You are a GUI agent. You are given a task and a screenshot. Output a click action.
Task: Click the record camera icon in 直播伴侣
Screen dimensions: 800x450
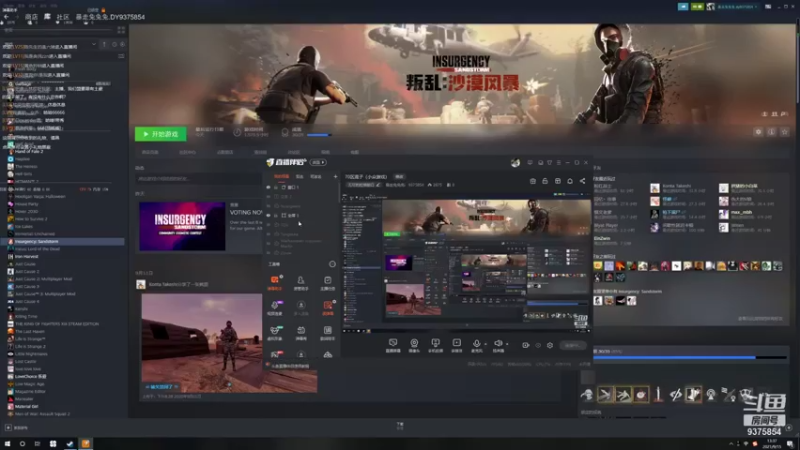526,345
